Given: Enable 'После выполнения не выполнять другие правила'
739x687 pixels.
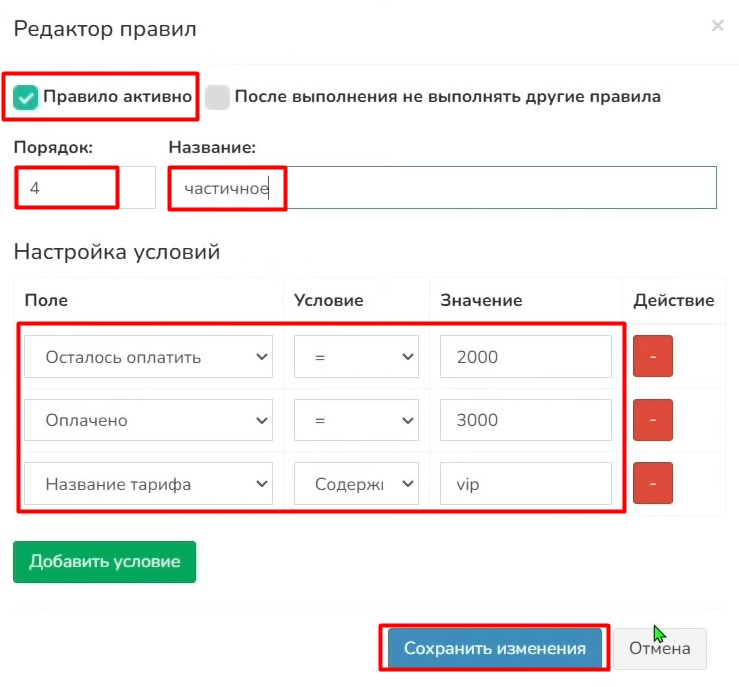Looking at the screenshot, I should click(218, 97).
